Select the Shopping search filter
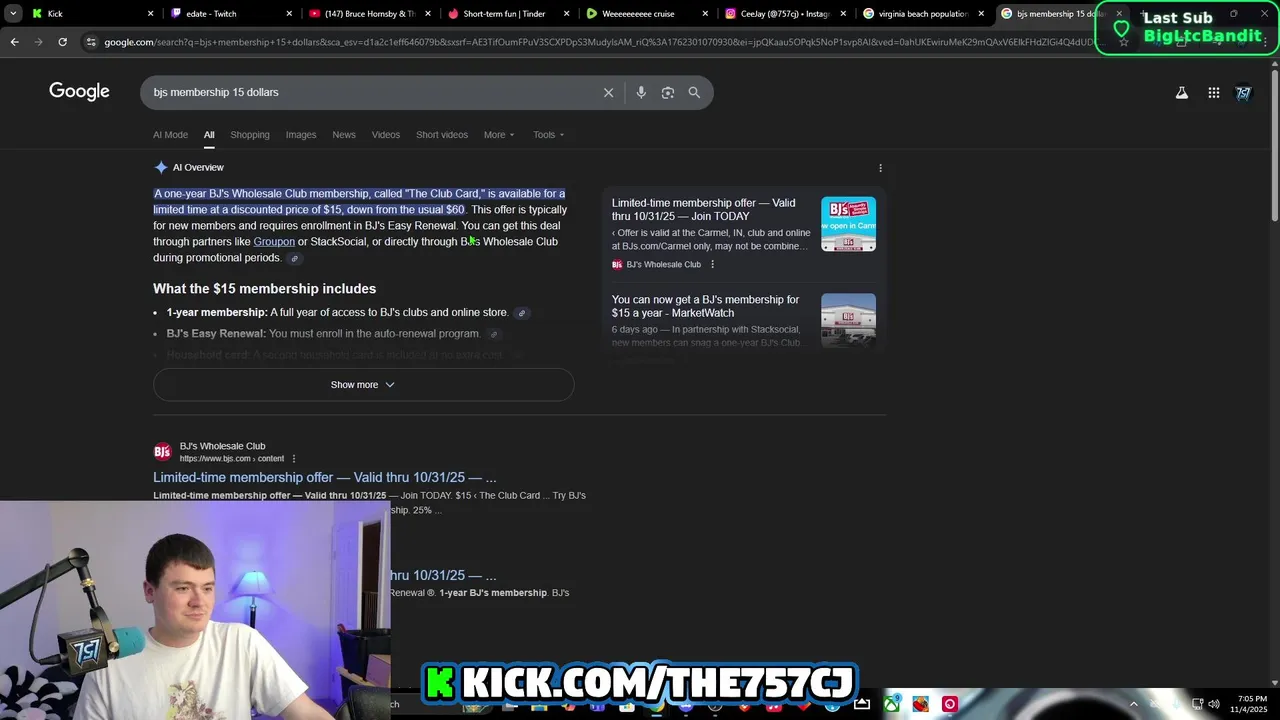The height and width of the screenshot is (720, 1280). pyautogui.click(x=250, y=135)
